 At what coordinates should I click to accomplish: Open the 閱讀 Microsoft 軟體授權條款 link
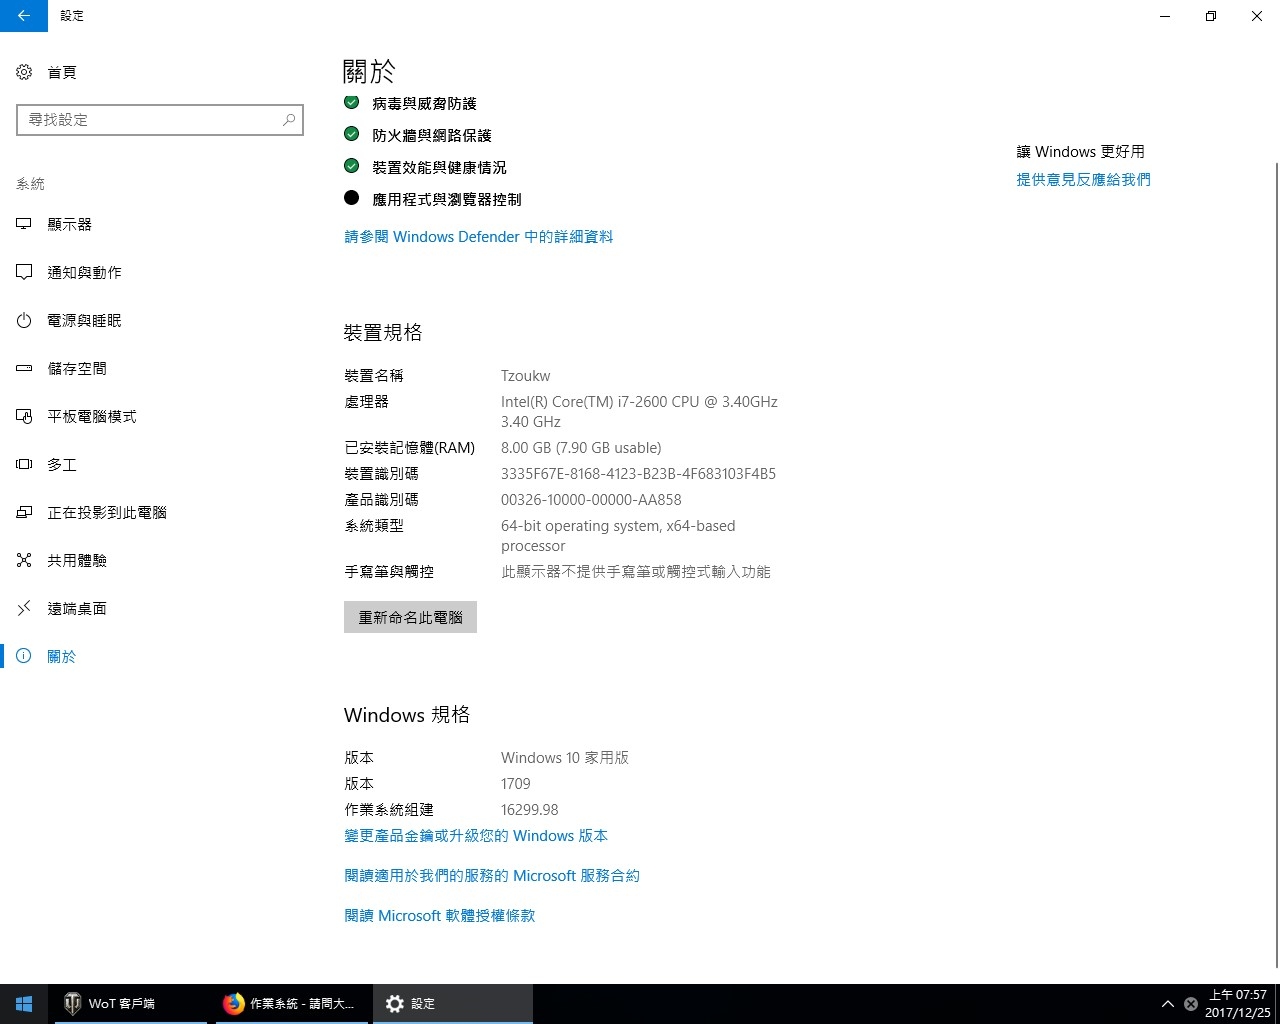coord(440,916)
